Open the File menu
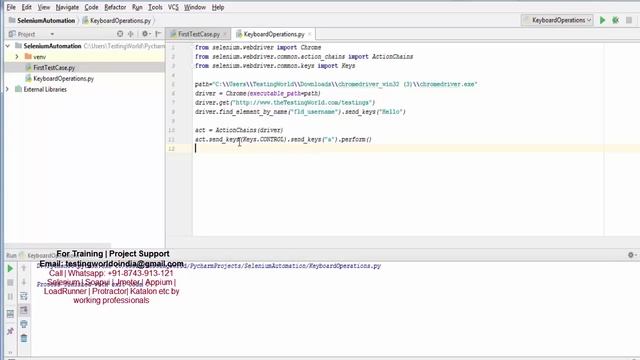 pyautogui.click(x=11, y=7)
